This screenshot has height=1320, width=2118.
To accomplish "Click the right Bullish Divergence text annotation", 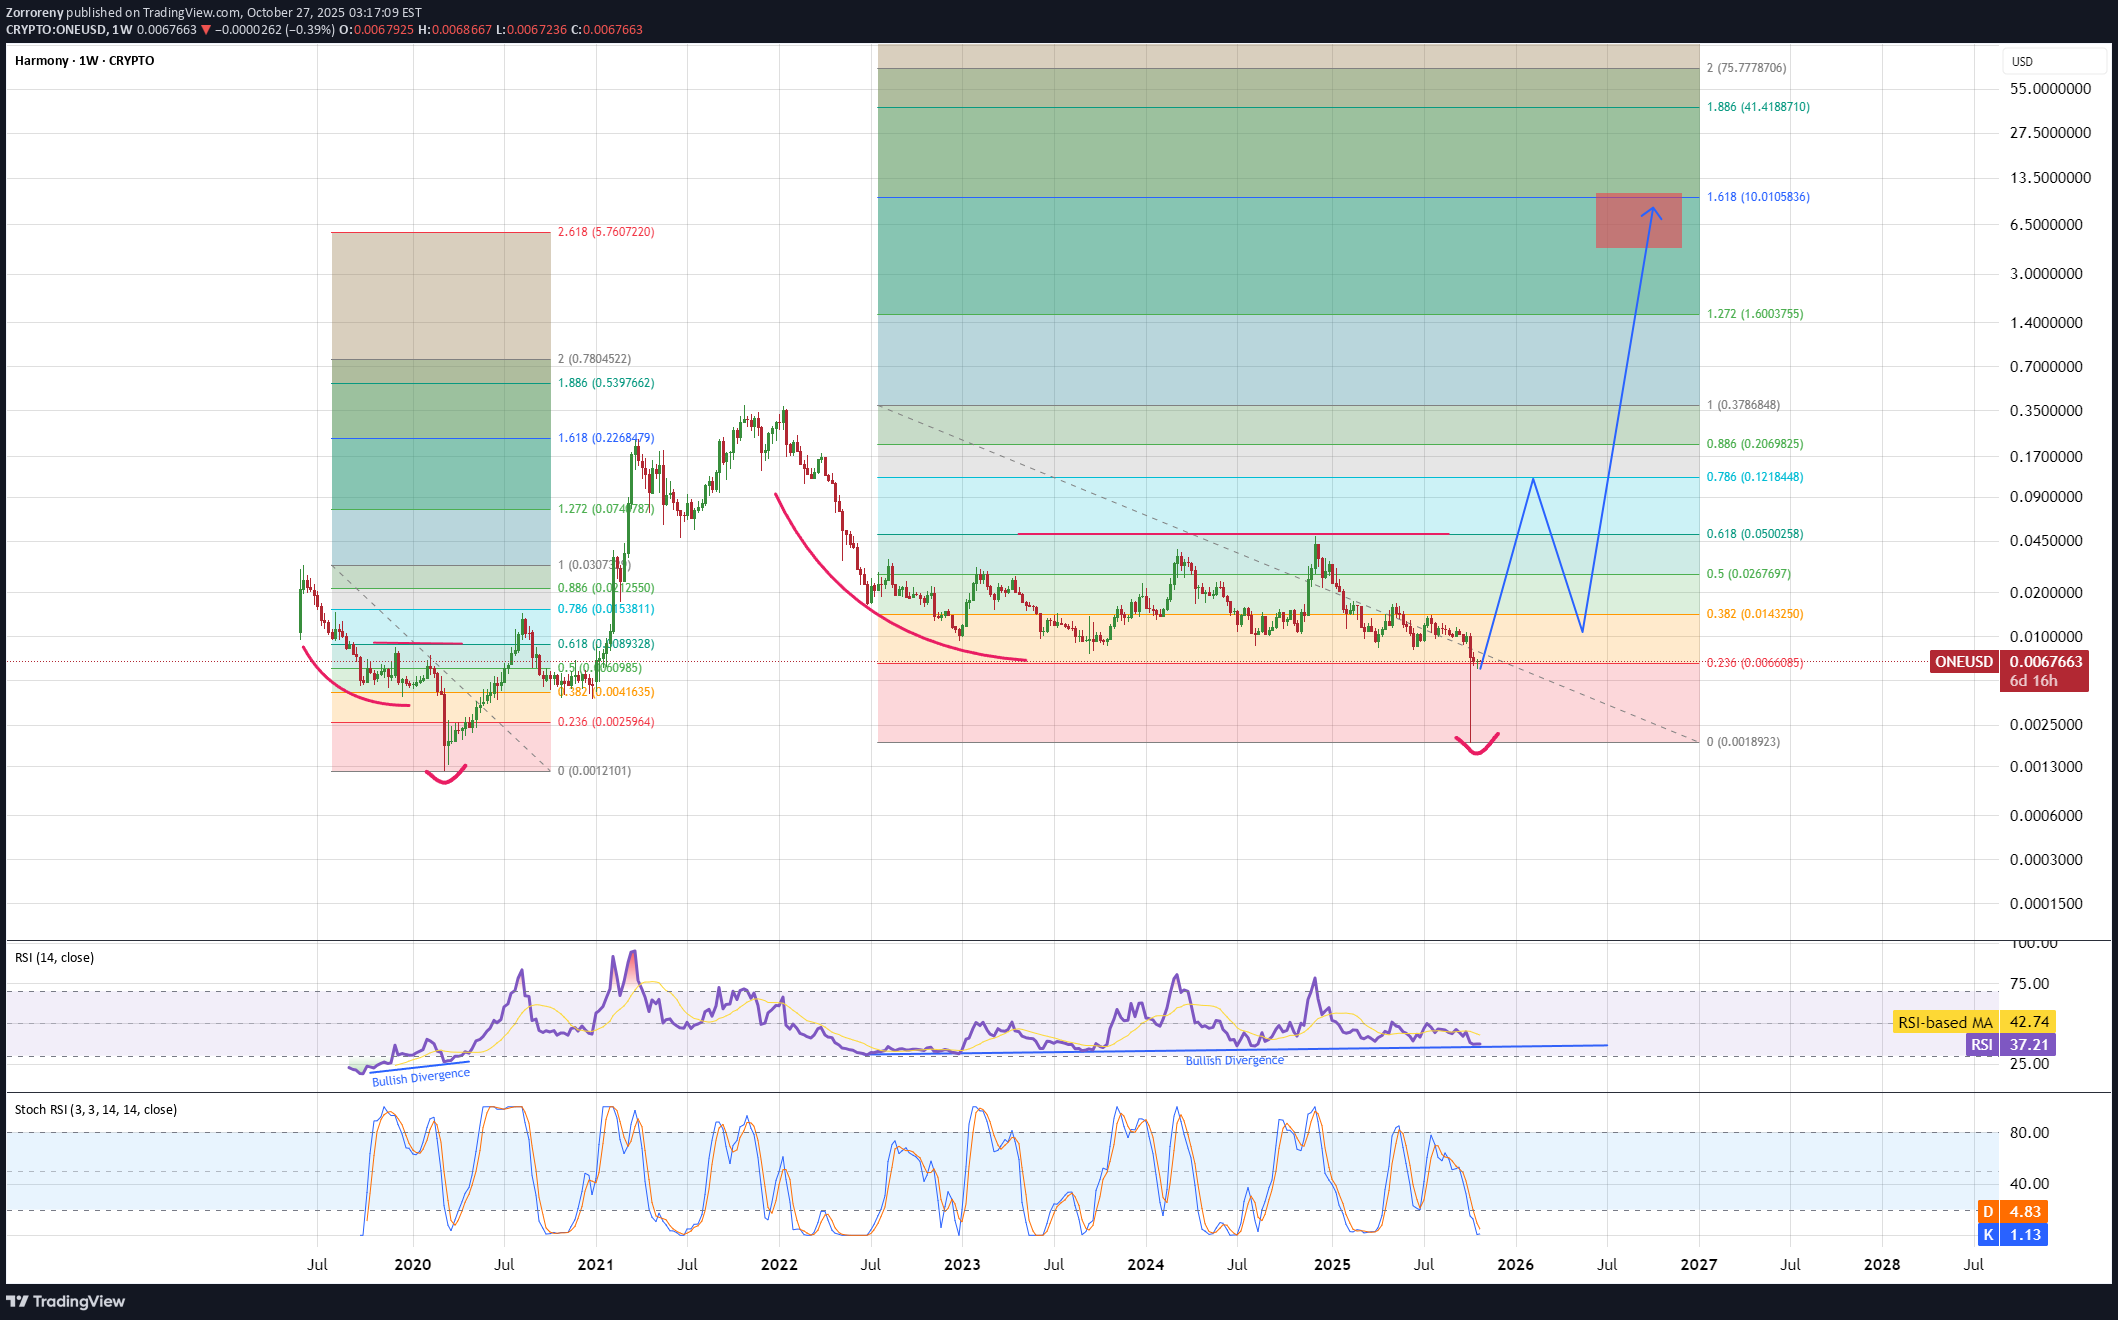I will tap(1234, 1061).
